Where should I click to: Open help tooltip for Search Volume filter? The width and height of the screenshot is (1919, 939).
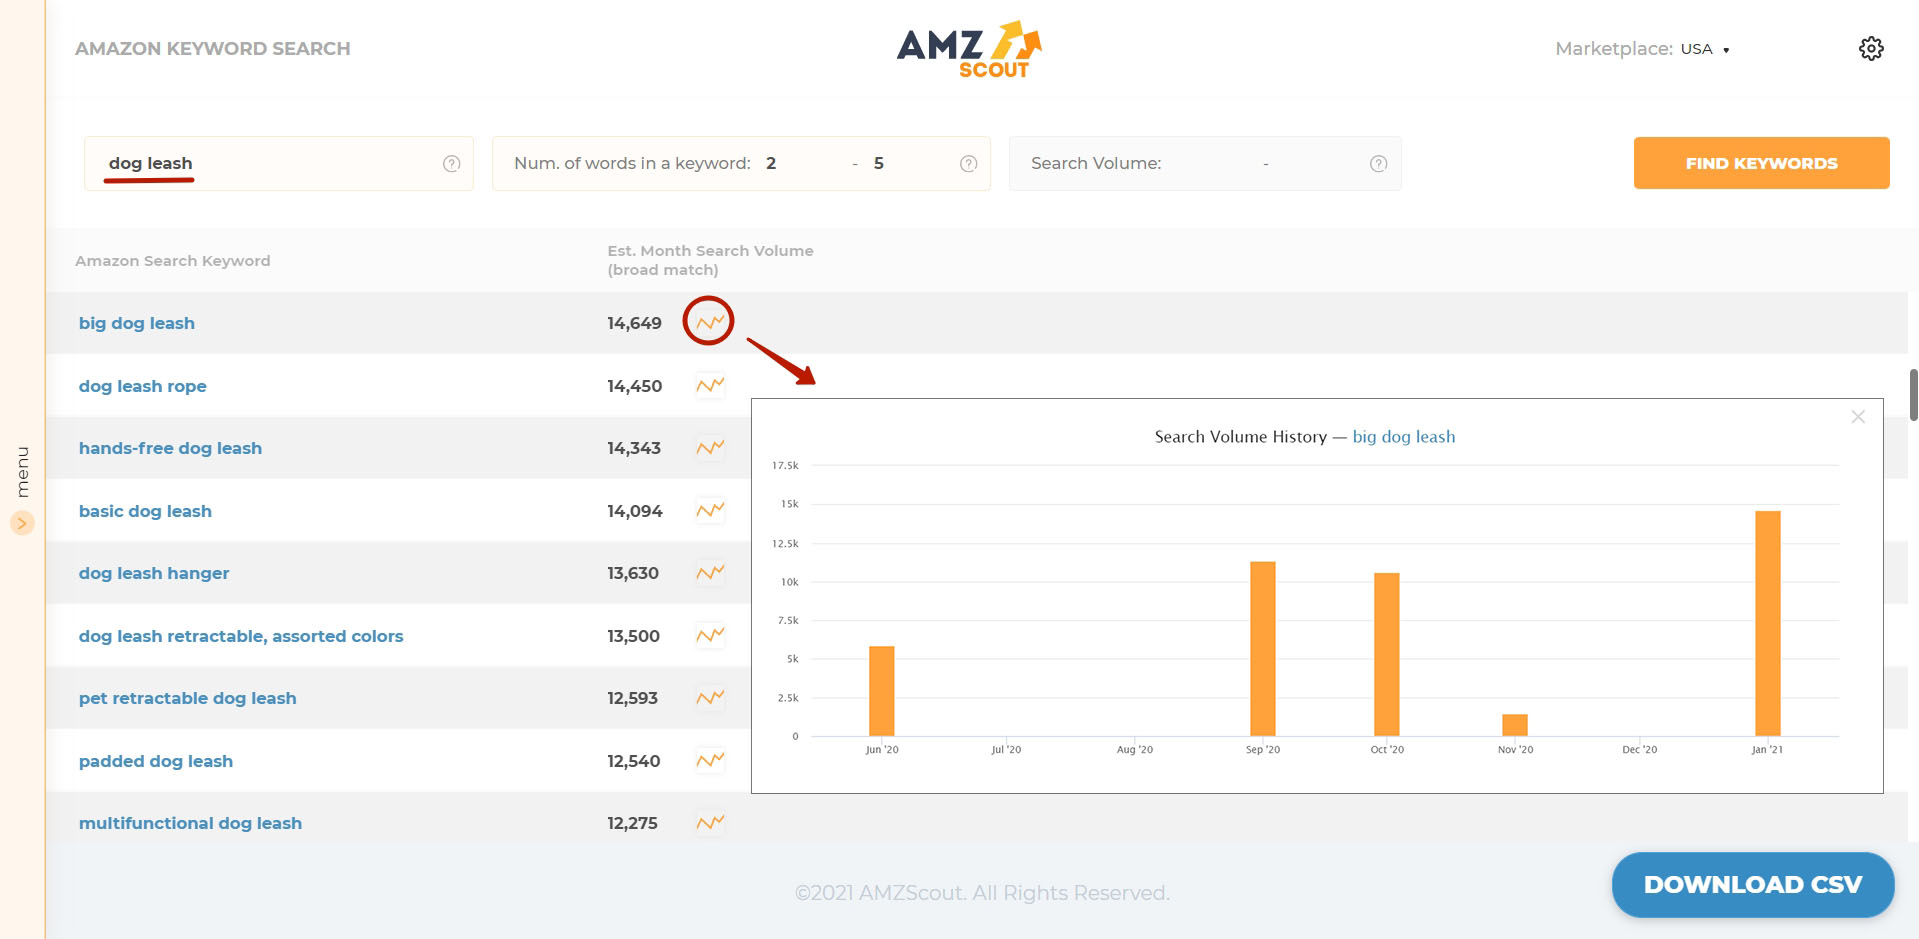point(1377,163)
